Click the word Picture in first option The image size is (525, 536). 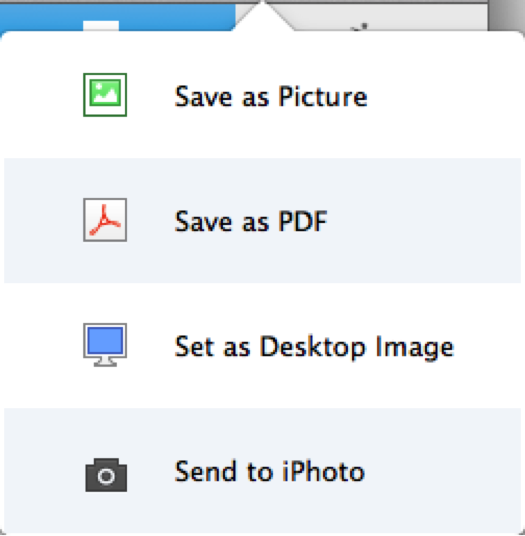tap(323, 96)
